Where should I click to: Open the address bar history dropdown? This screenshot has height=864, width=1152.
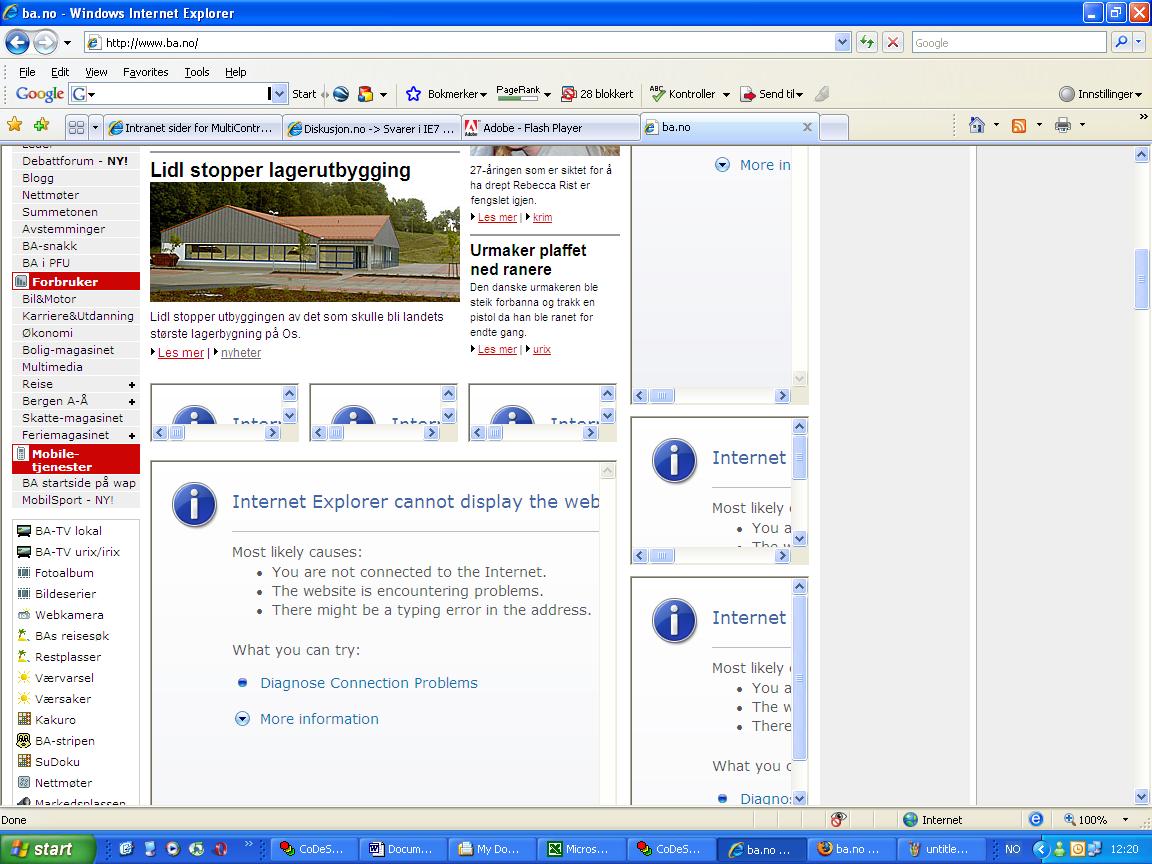click(x=843, y=43)
